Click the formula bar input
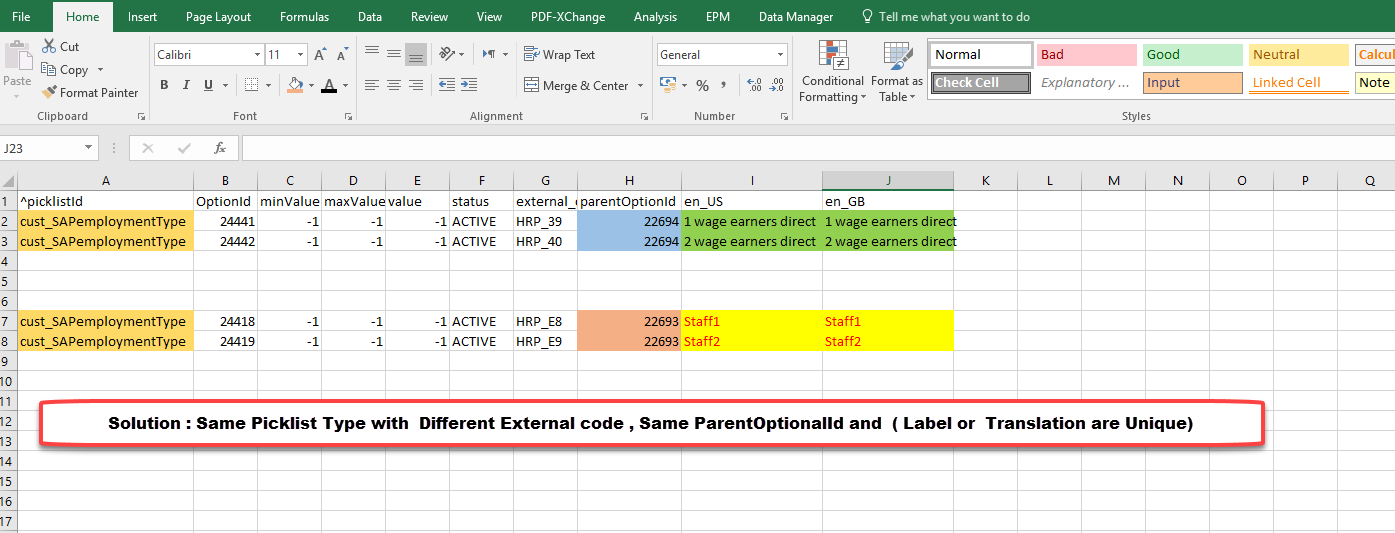This screenshot has width=1395, height=533. click(x=817, y=148)
